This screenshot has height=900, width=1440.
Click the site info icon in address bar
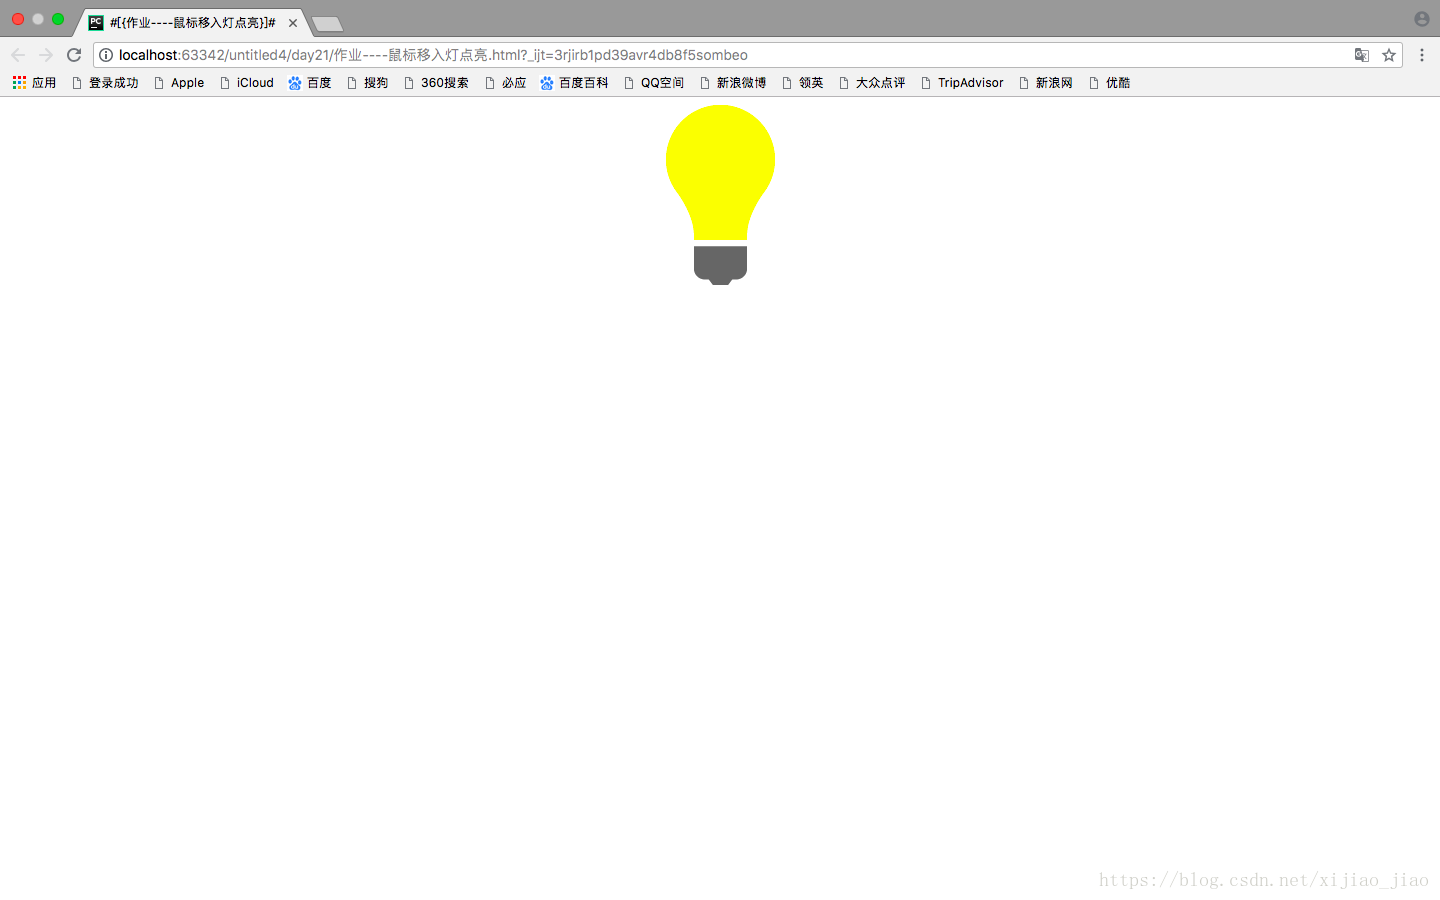pos(106,55)
